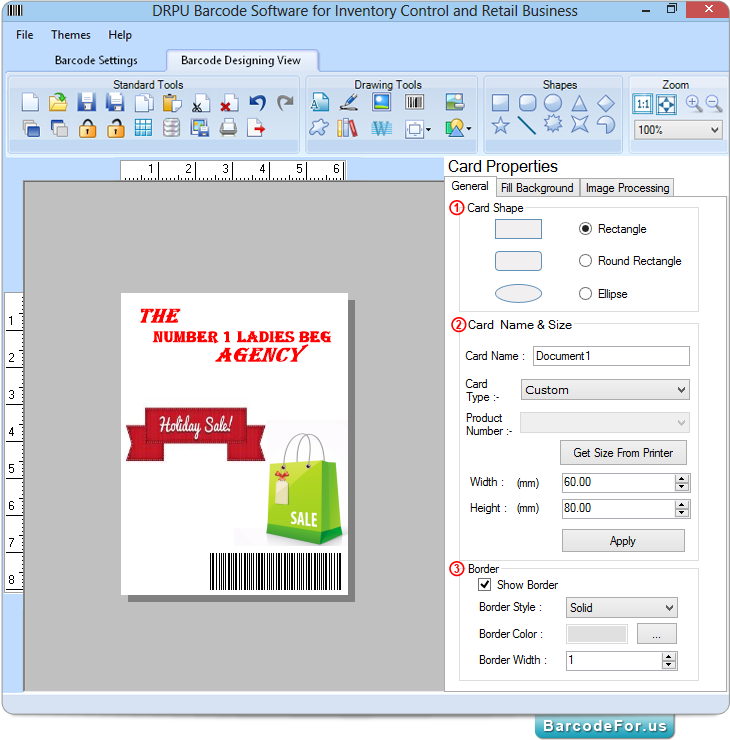The width and height of the screenshot is (730, 740).
Task: Show grid with the grid icon
Action: (143, 128)
